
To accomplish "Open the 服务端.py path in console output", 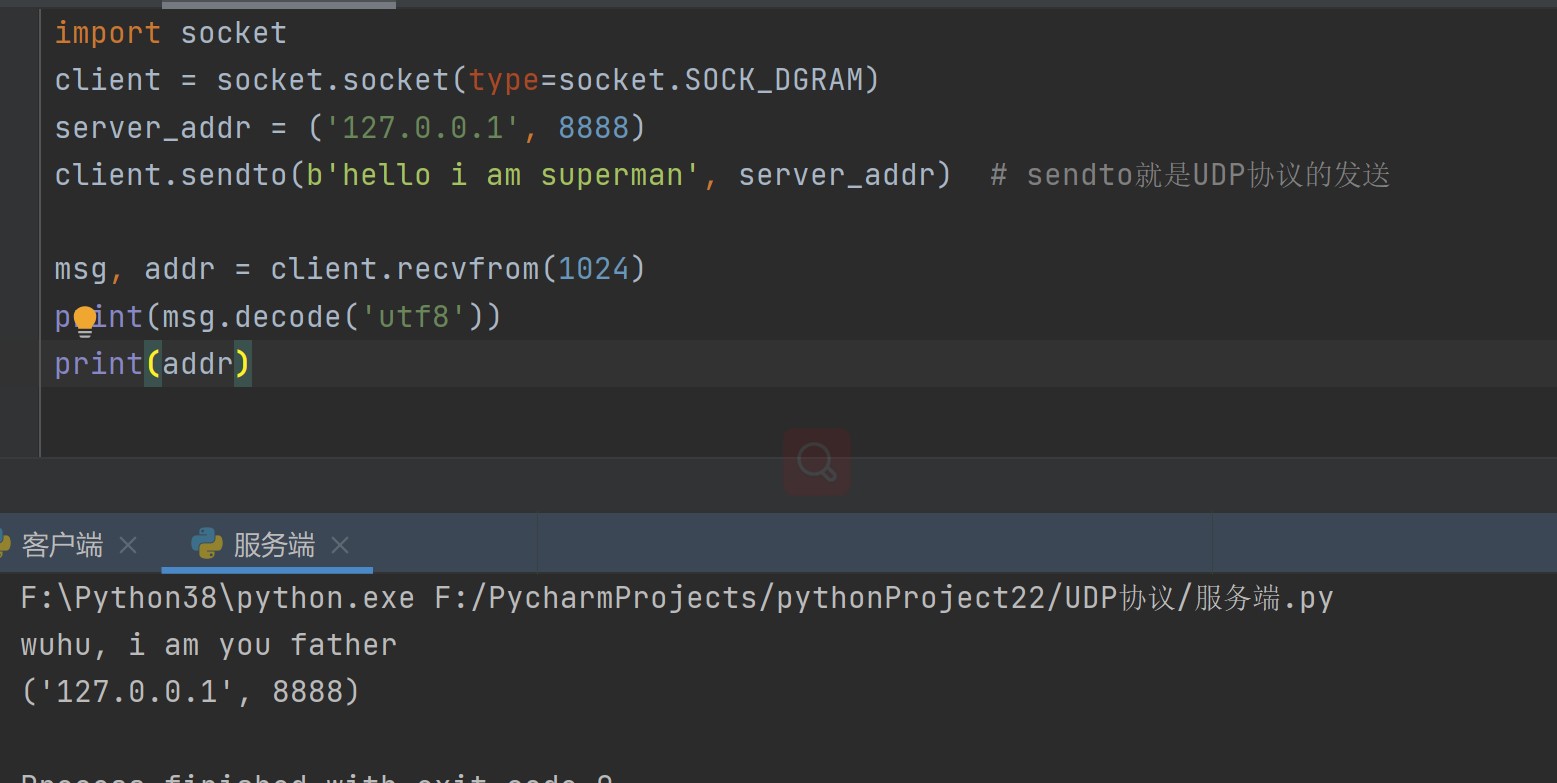I will tap(883, 598).
